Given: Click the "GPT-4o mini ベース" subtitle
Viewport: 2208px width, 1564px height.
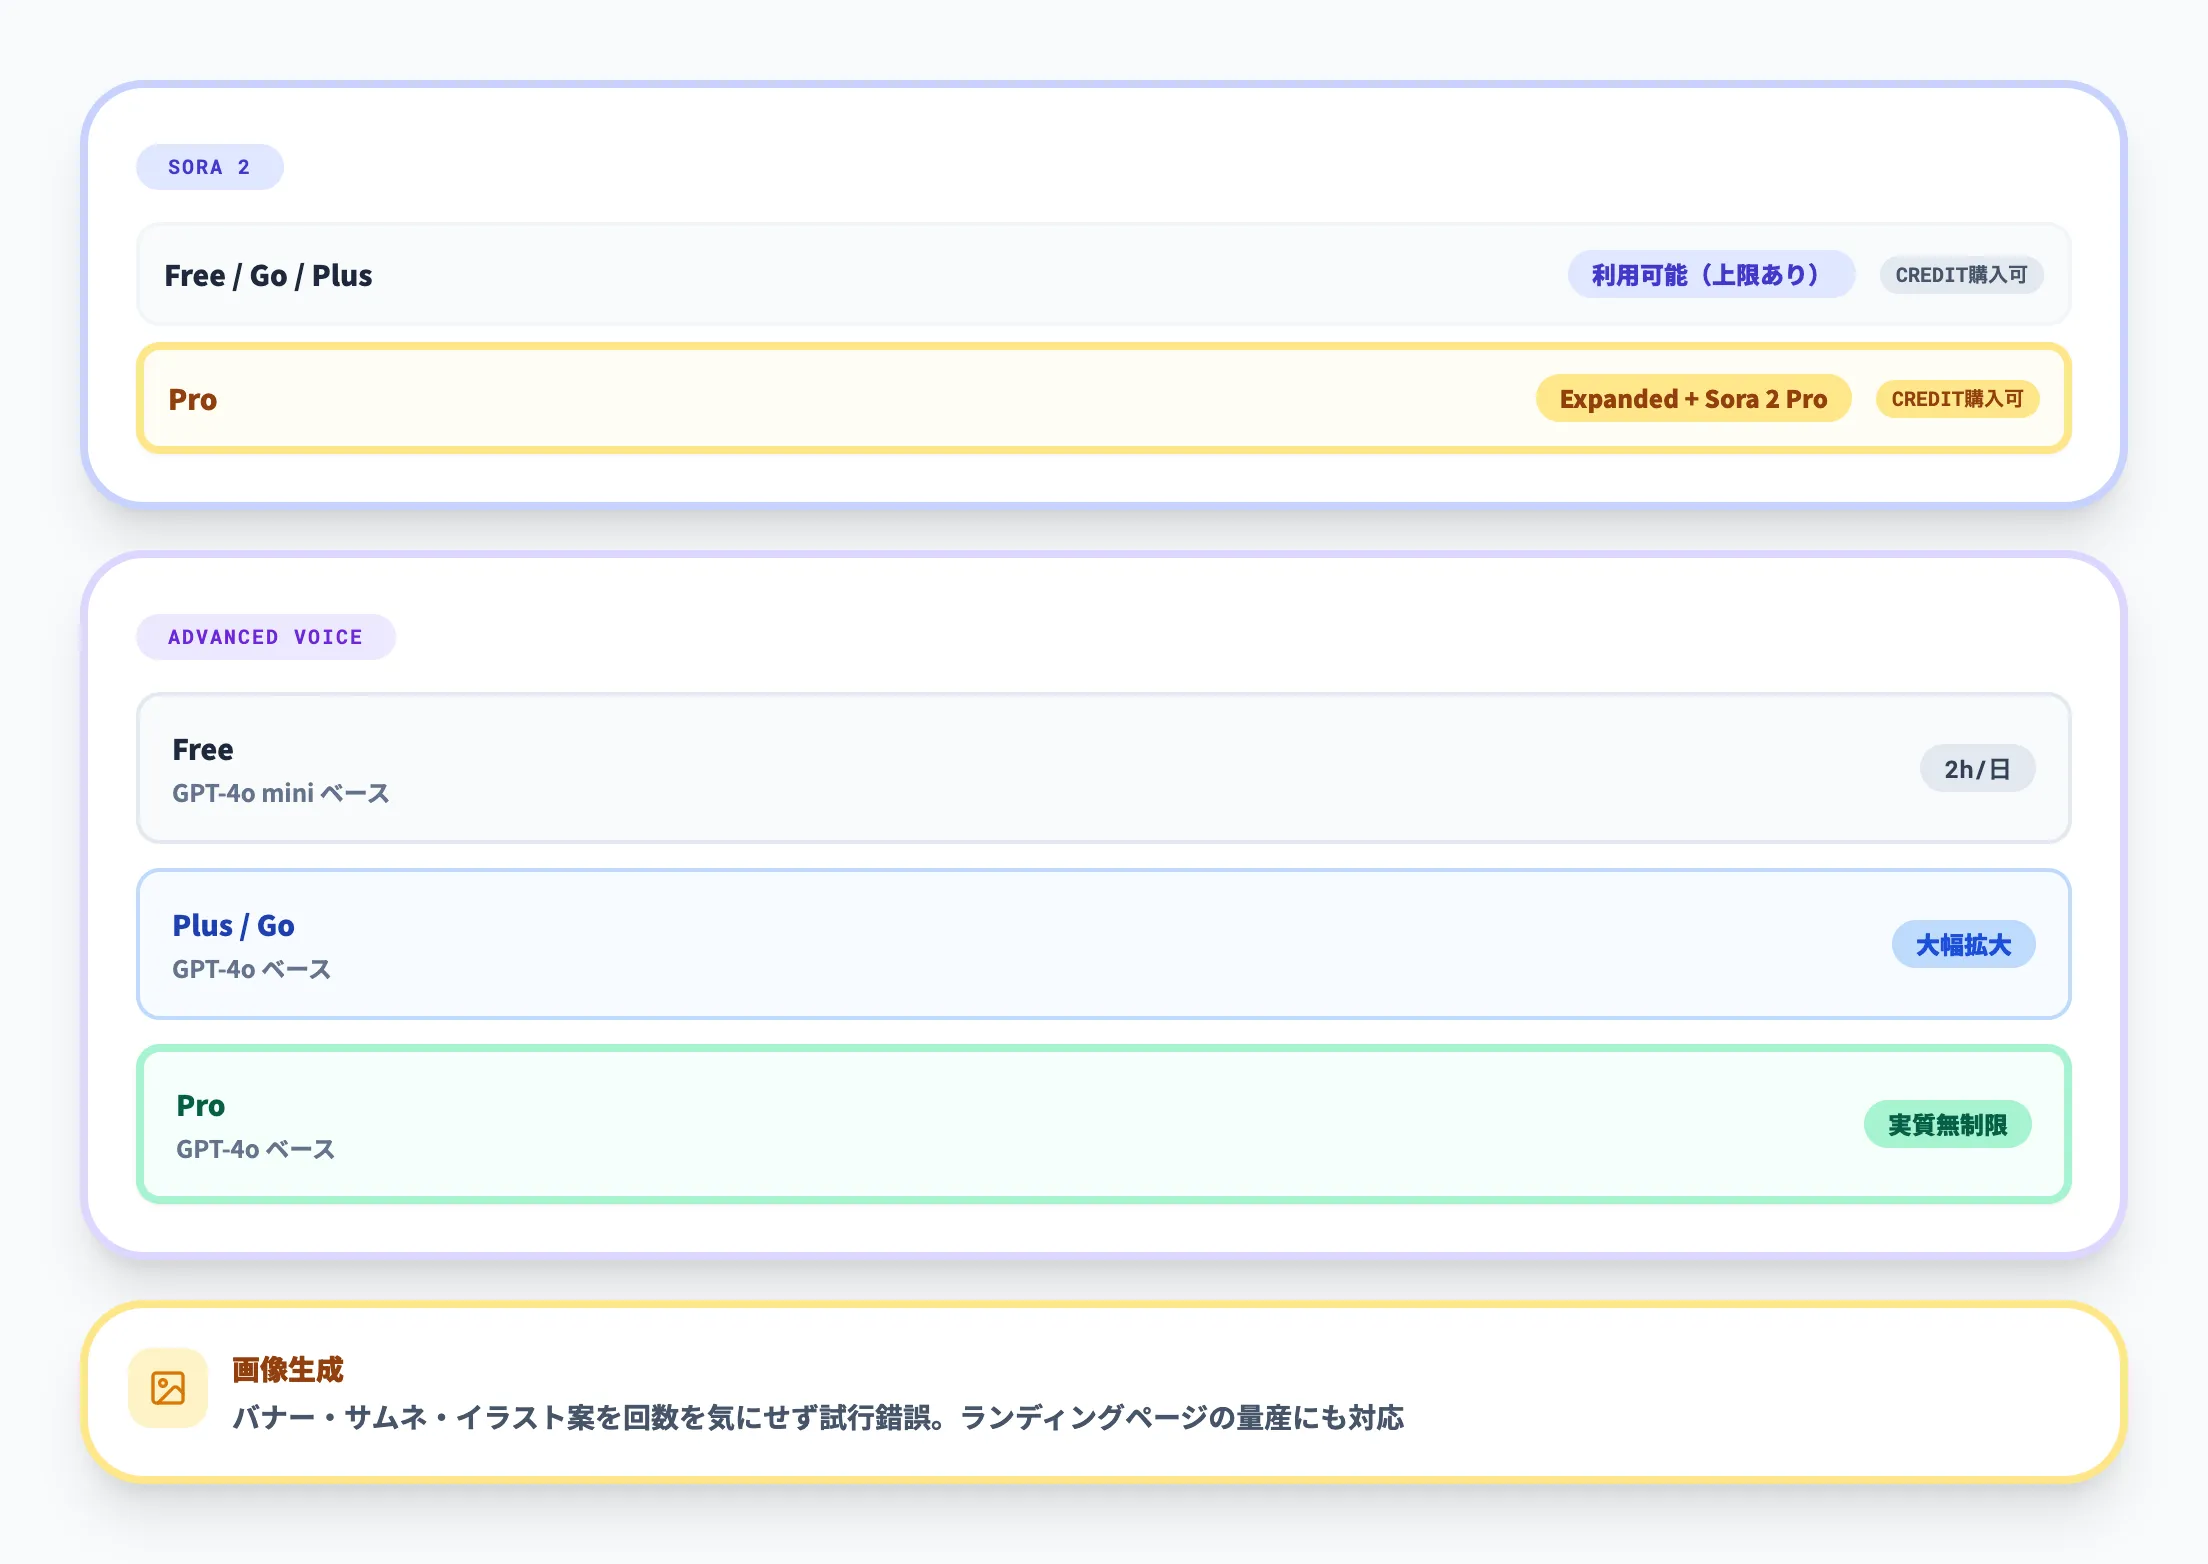Looking at the screenshot, I should [281, 793].
